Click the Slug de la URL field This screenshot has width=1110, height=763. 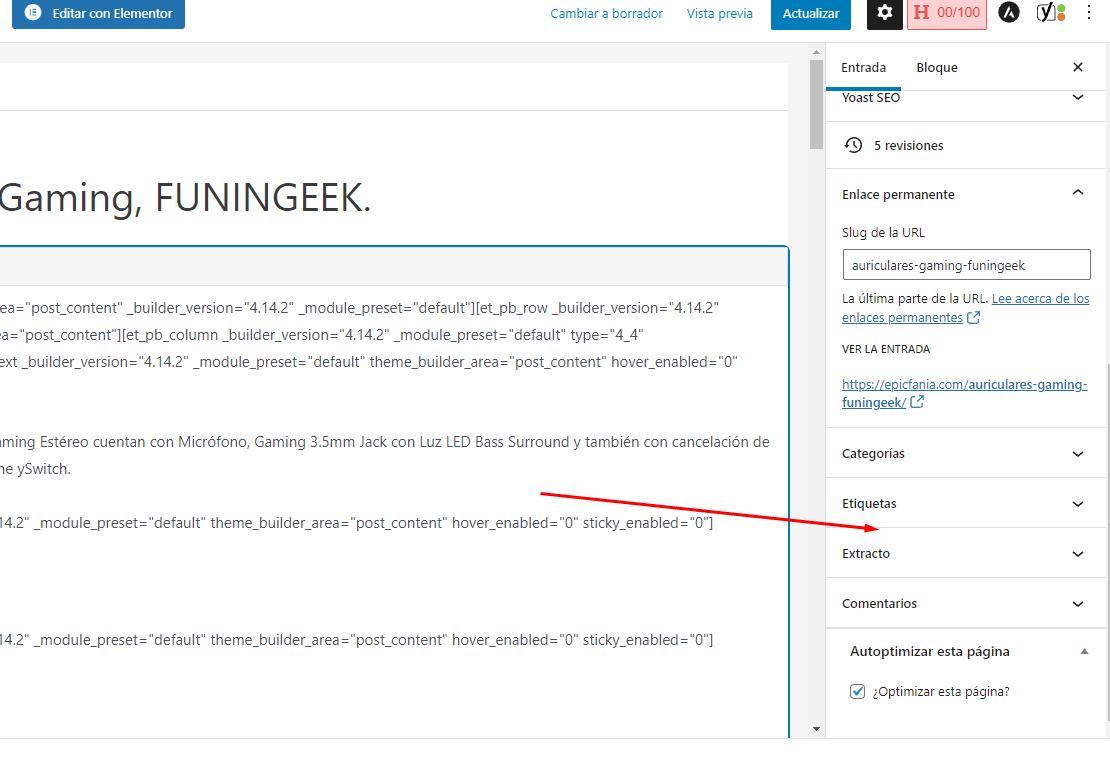coord(966,265)
